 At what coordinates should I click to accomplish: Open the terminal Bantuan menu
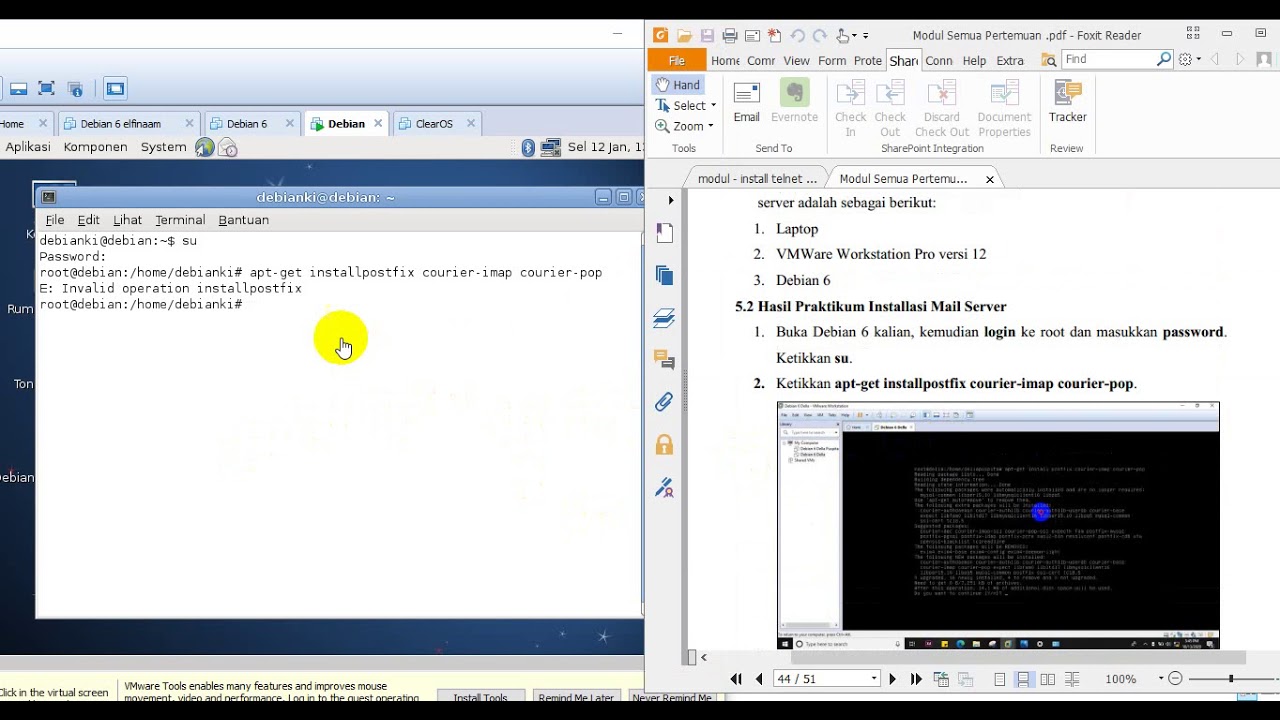[x=243, y=220]
